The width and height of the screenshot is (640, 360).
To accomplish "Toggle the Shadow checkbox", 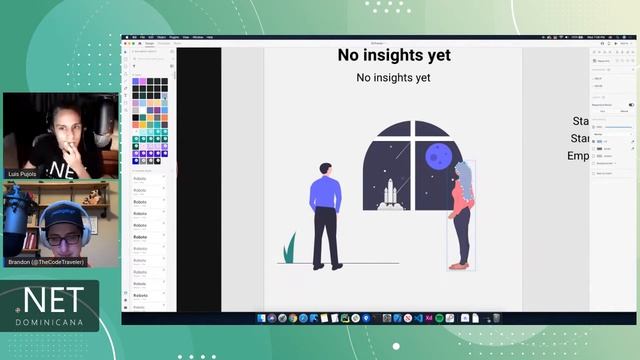I will pos(593,156).
